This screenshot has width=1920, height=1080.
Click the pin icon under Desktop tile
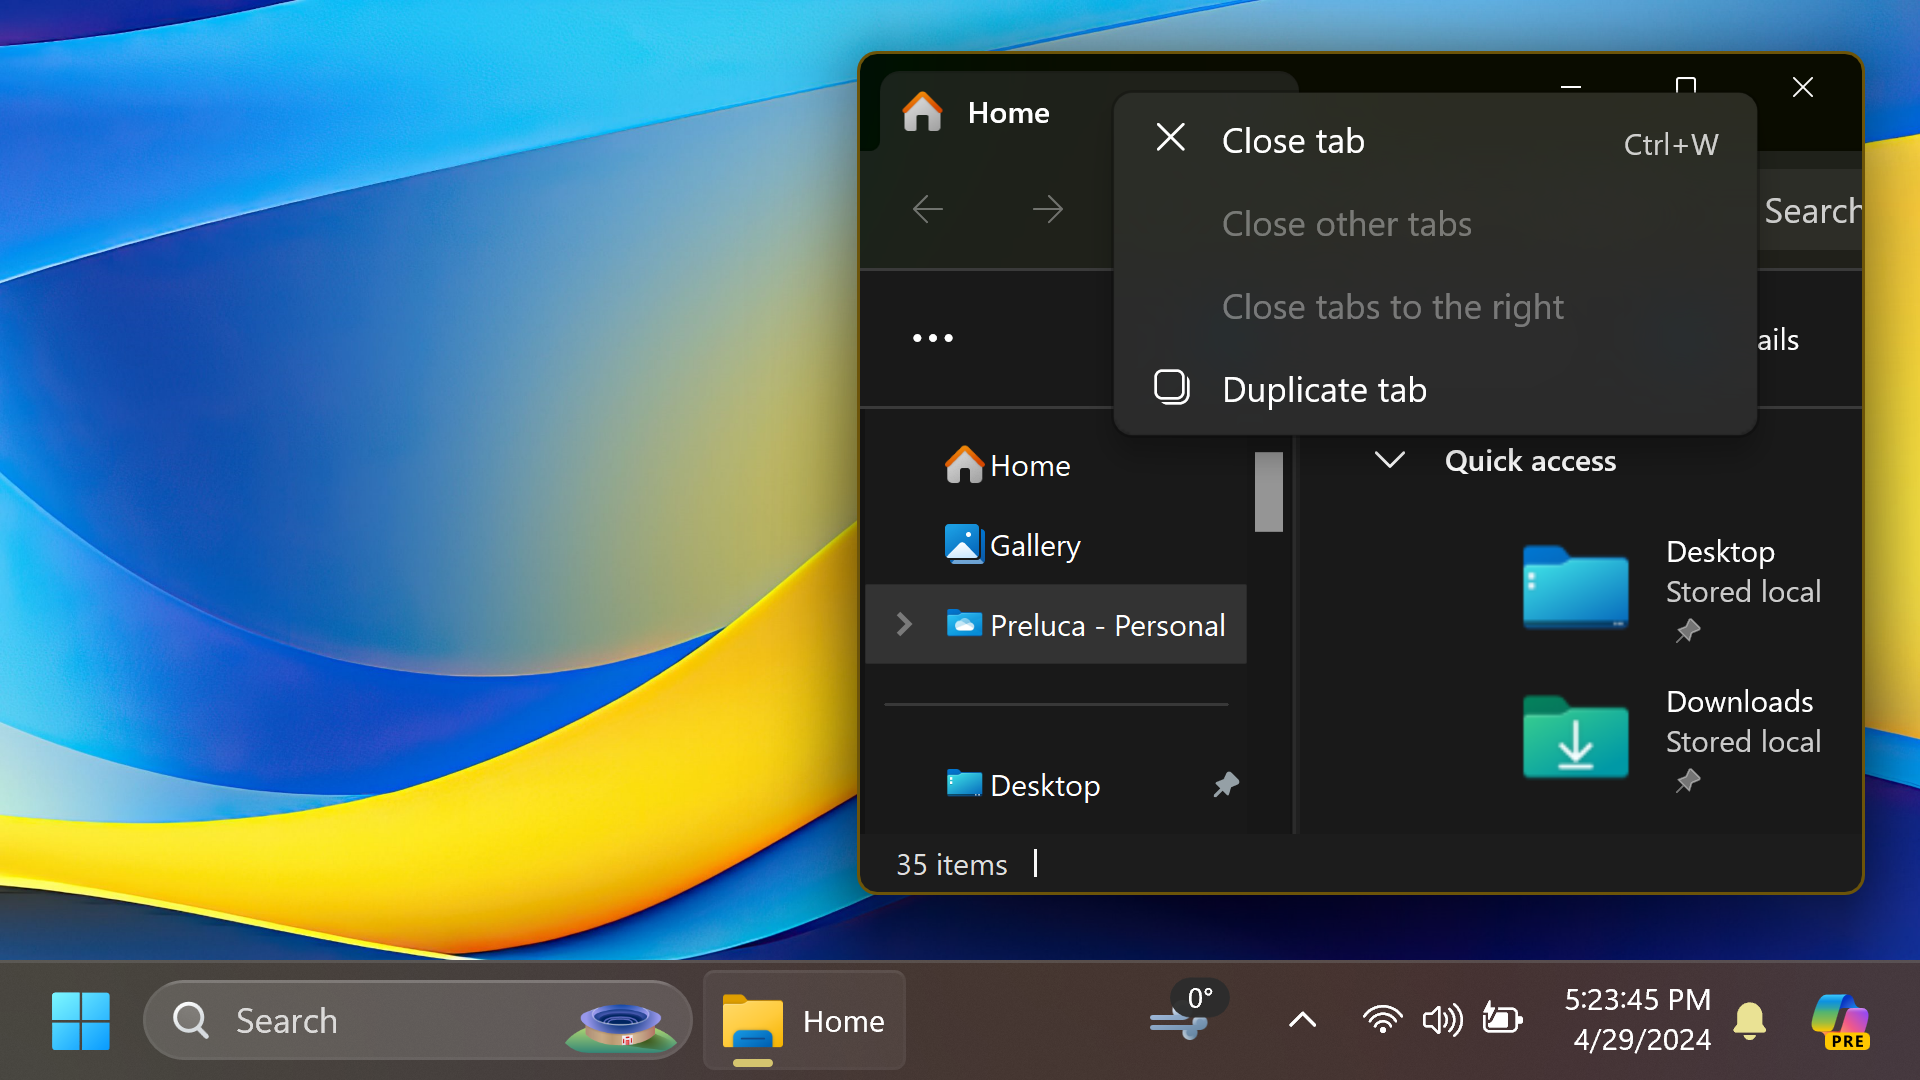tap(1688, 631)
